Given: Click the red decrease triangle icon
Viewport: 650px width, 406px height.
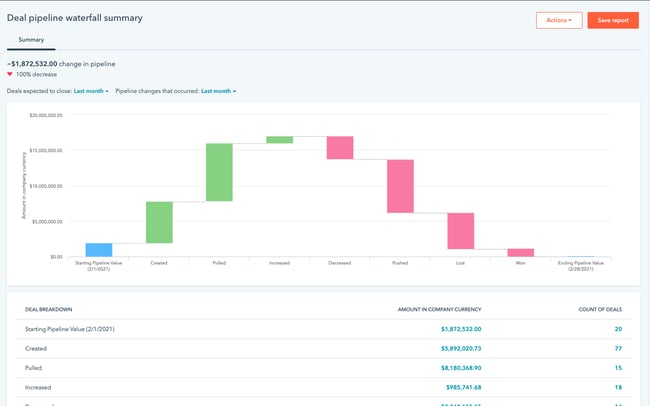Looking at the screenshot, I should pos(10,74).
